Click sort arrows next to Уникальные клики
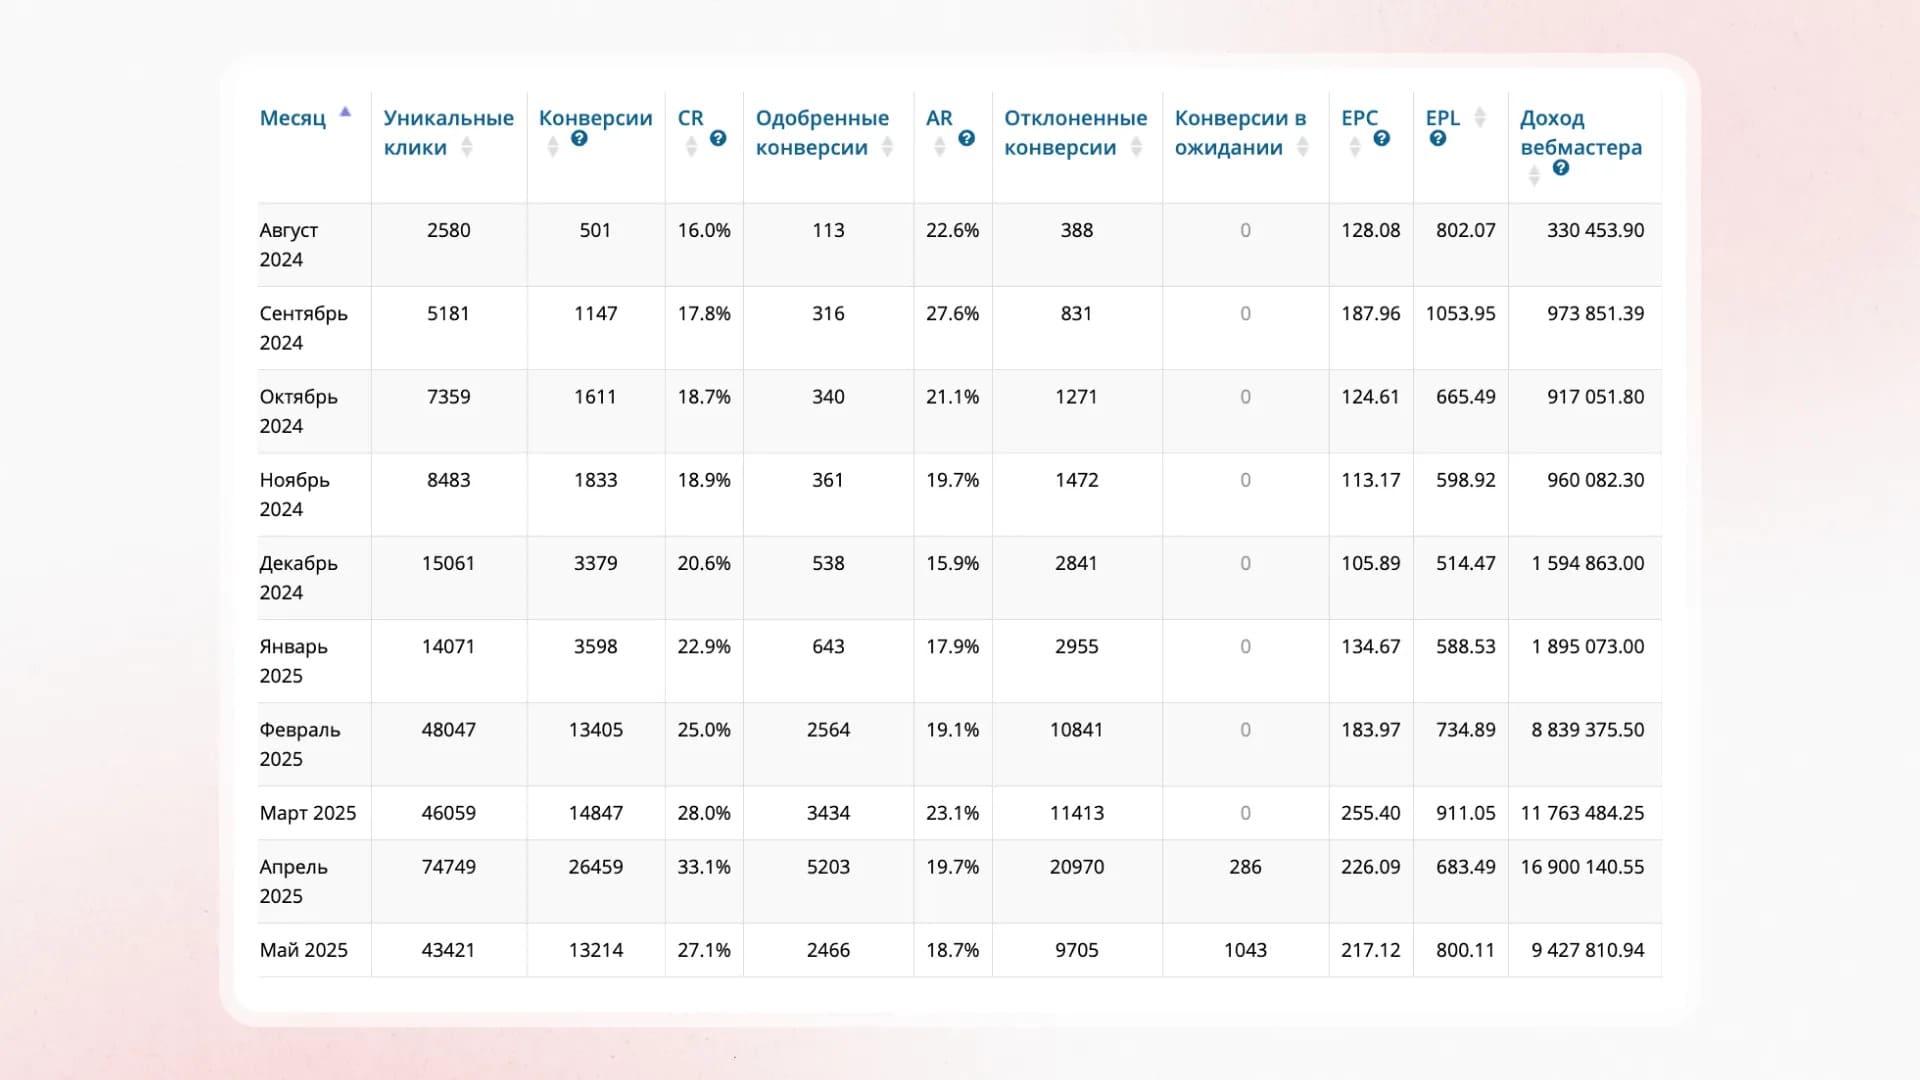This screenshot has width=1920, height=1080. click(x=466, y=148)
